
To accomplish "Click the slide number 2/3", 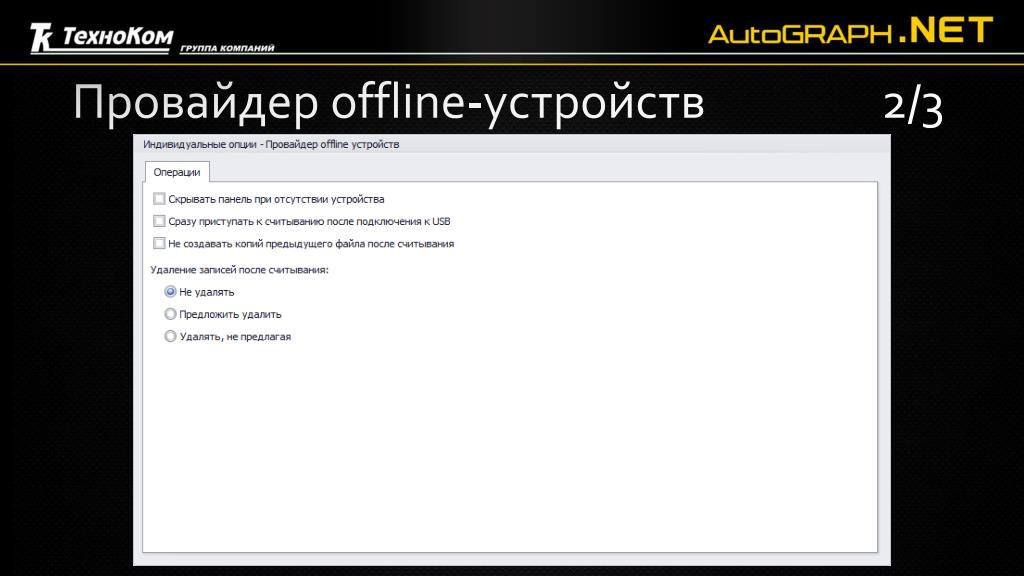I will click(x=913, y=107).
